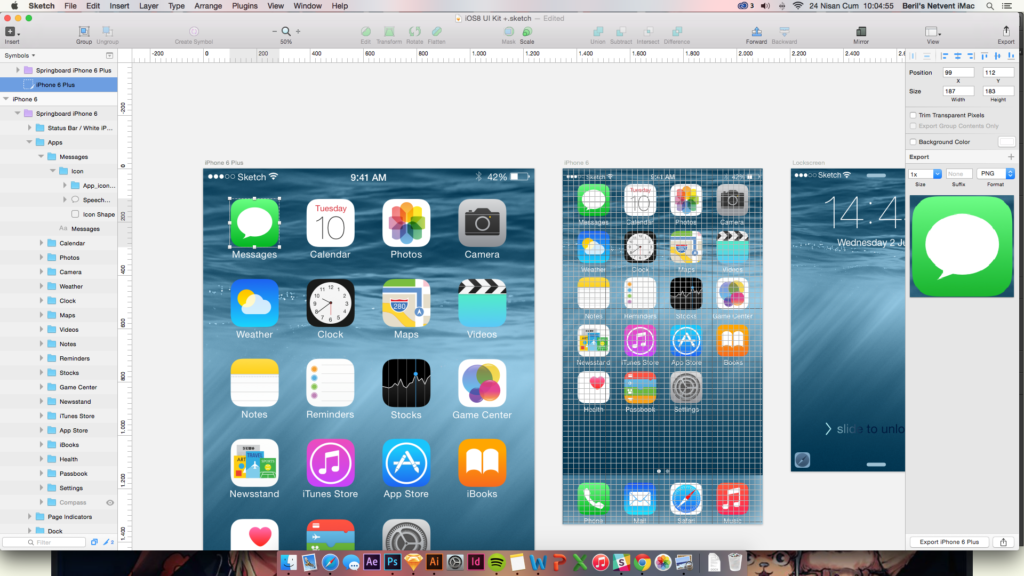Enable Trim Transparent Pixels checkbox
The width and height of the screenshot is (1024, 576).
tap(913, 115)
